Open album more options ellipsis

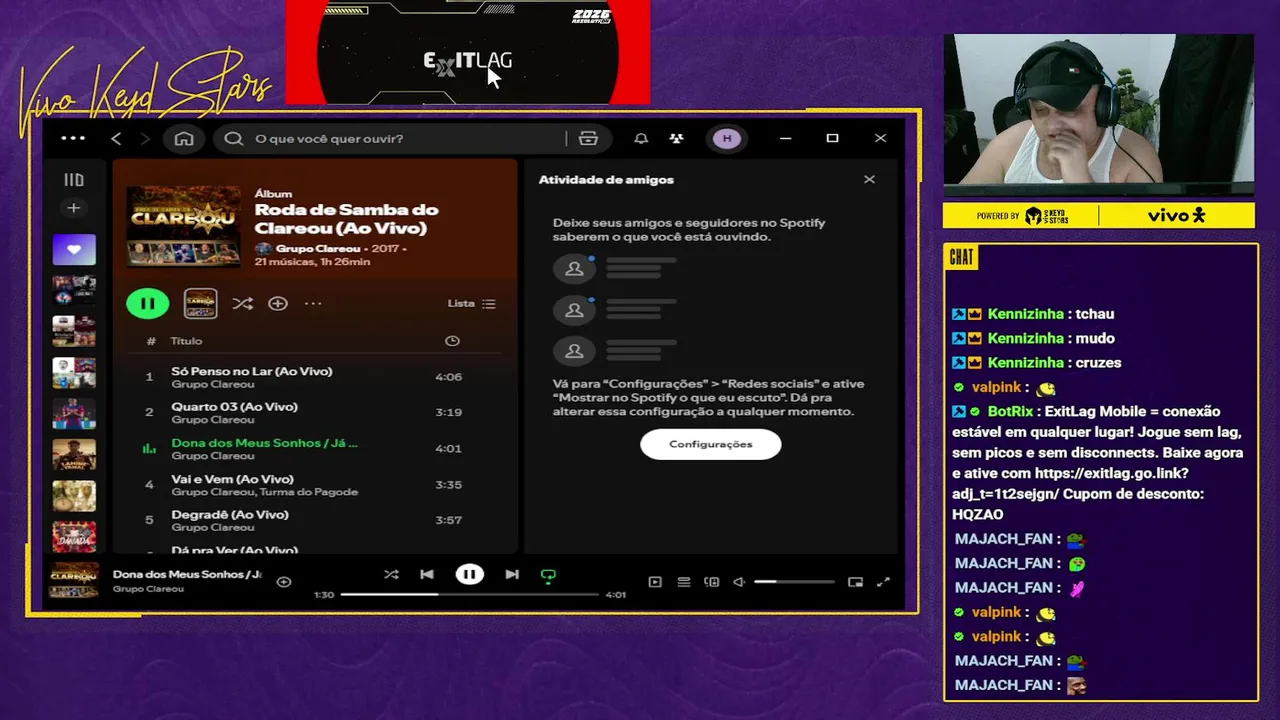point(313,303)
